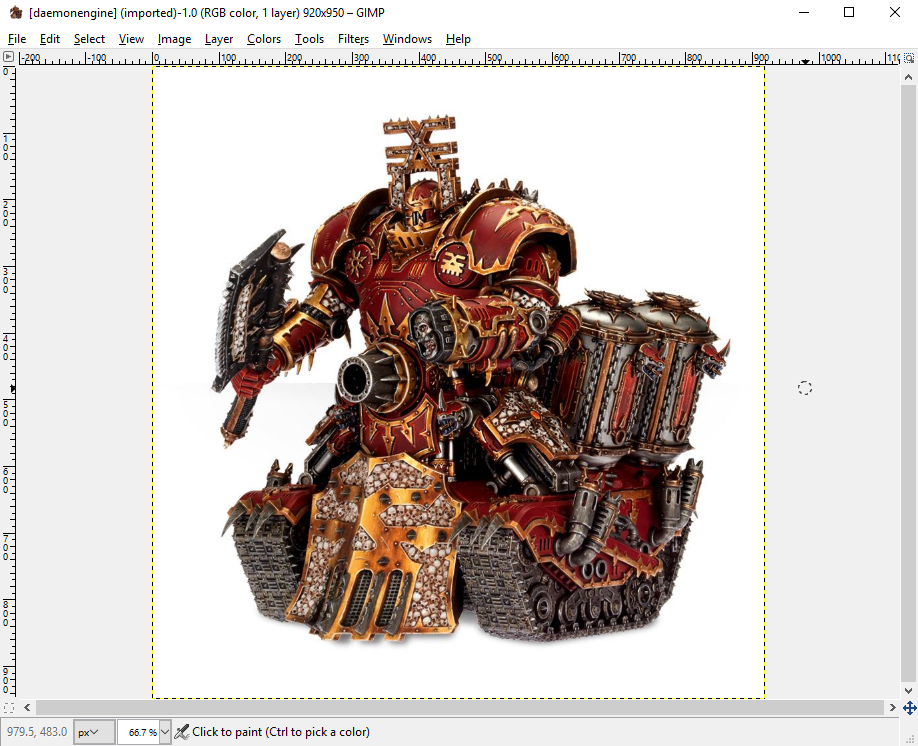Viewport: 918px width, 746px height.
Task: Open the Colors menu
Action: [264, 39]
